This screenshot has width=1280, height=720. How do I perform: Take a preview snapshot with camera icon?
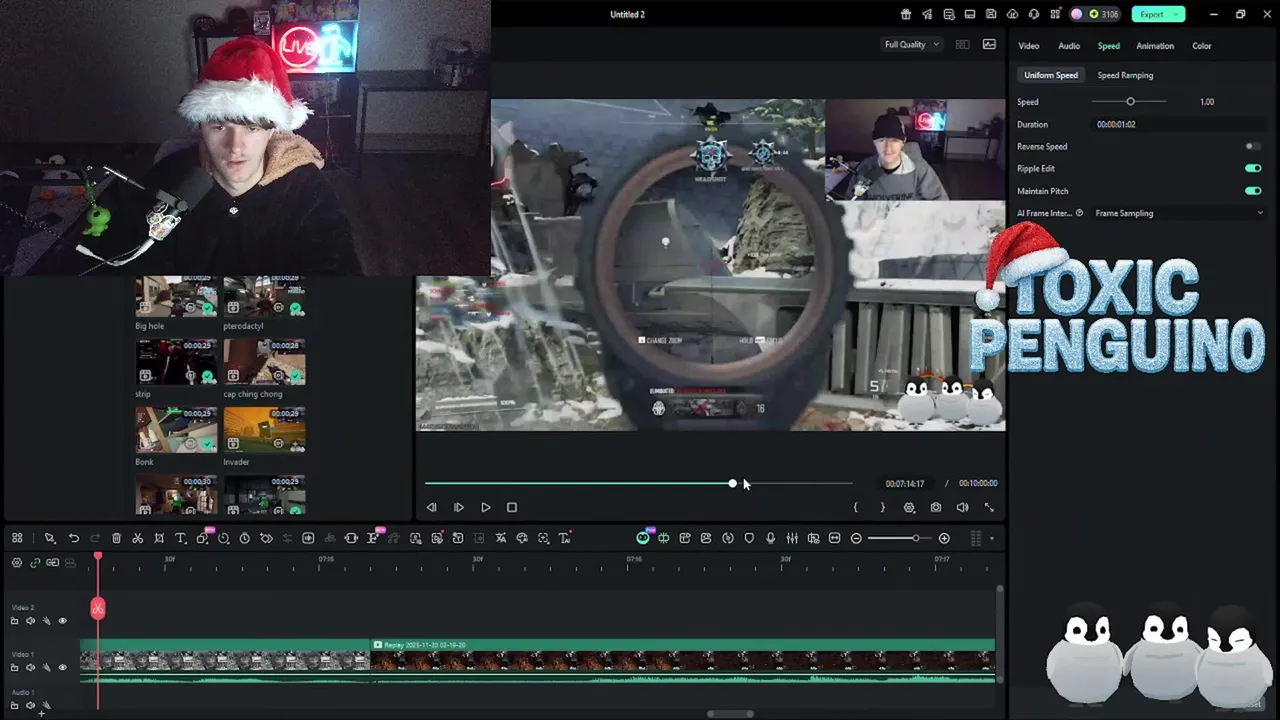click(x=936, y=508)
